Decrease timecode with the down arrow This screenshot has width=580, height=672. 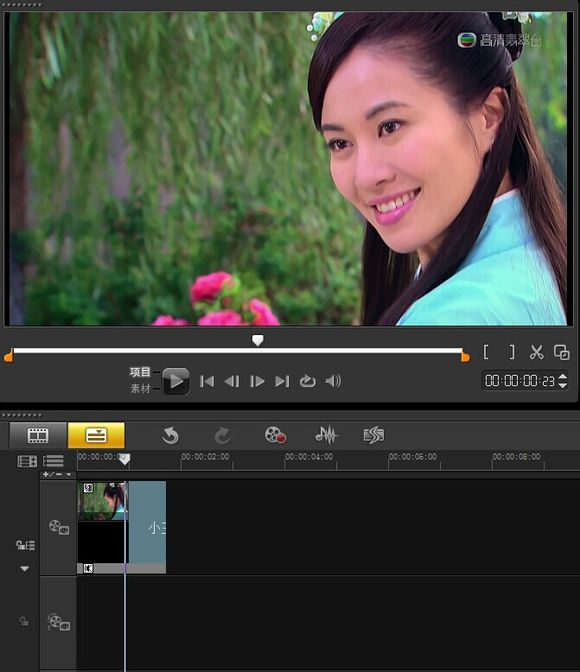coord(563,385)
